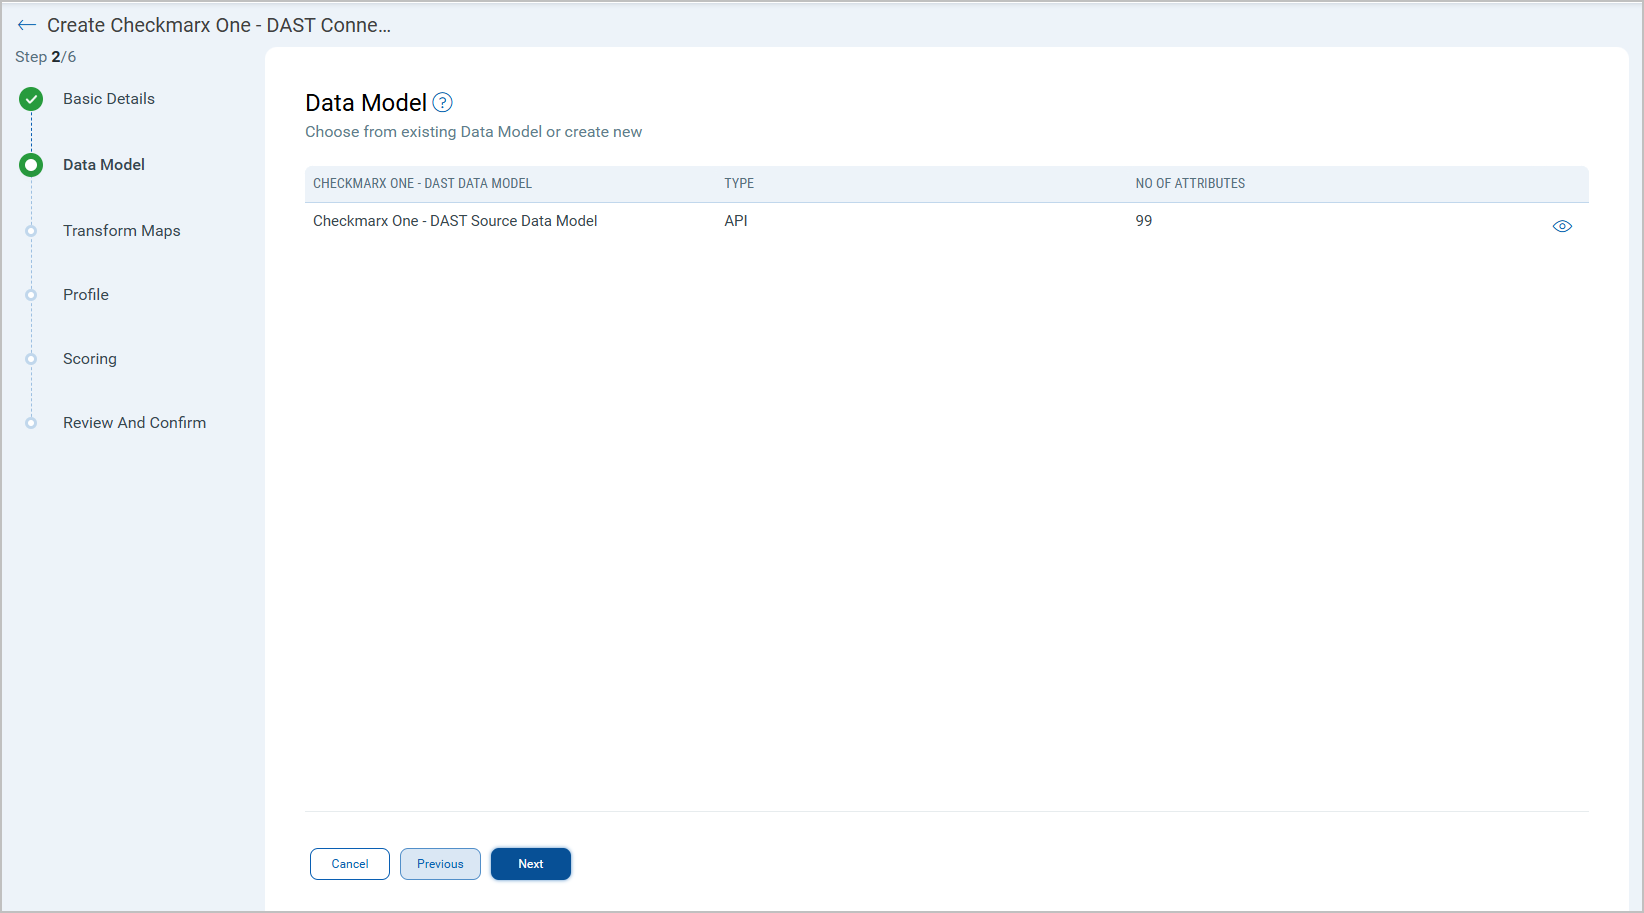Image resolution: width=1644 pixels, height=913 pixels.
Task: Click the Previous button
Action: (x=440, y=864)
